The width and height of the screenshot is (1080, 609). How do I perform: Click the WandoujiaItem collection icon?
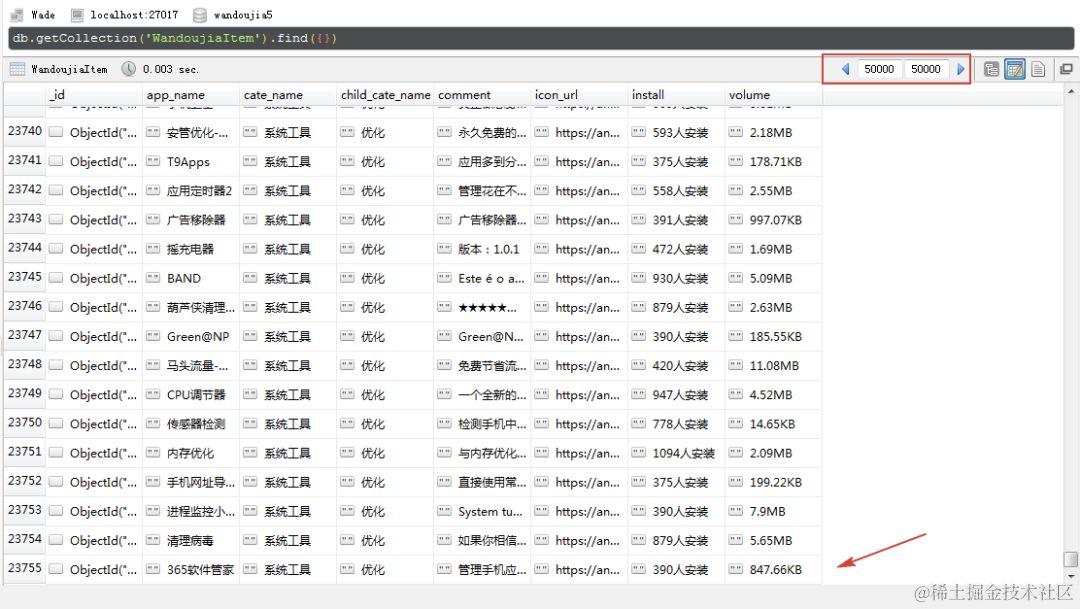pos(18,69)
